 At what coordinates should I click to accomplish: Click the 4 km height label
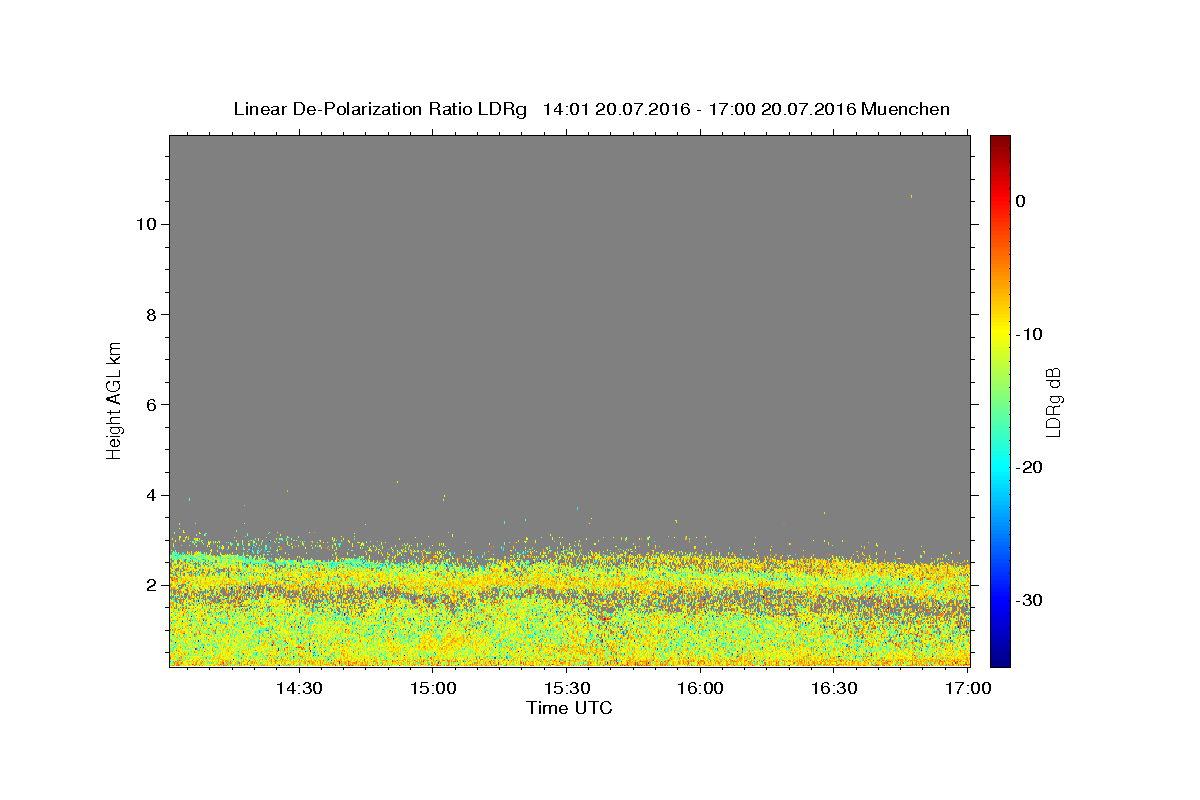click(150, 495)
